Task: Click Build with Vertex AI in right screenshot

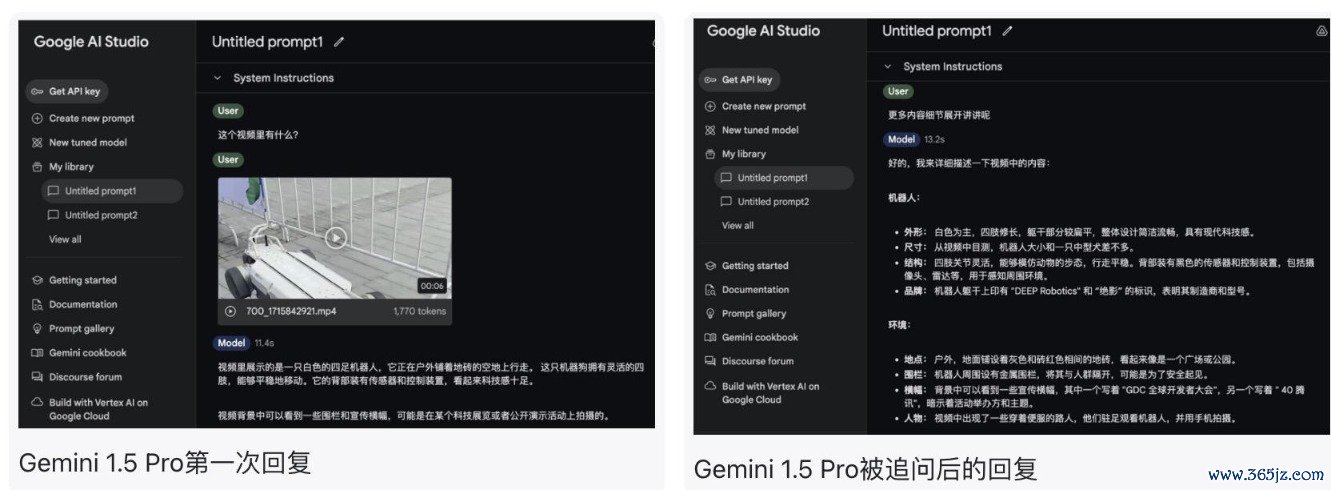Action: pos(762,393)
